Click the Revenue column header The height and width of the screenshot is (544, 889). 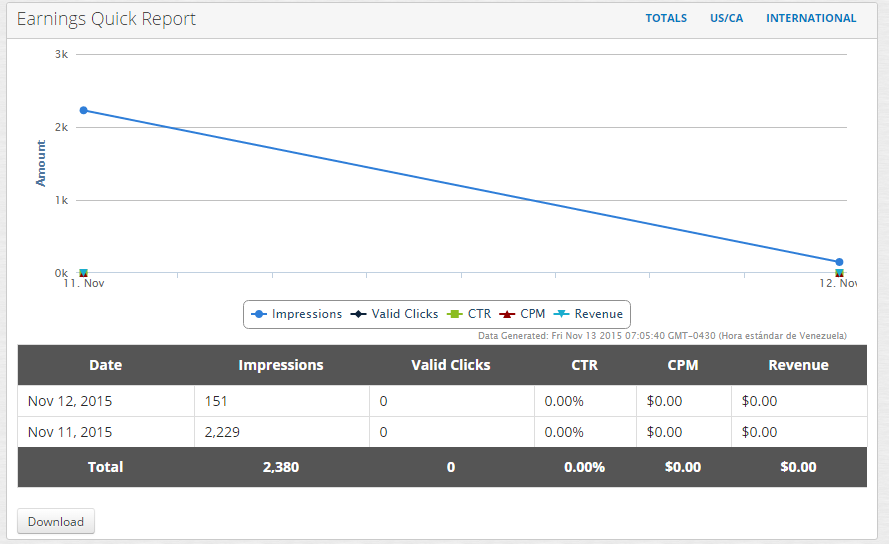click(x=798, y=365)
